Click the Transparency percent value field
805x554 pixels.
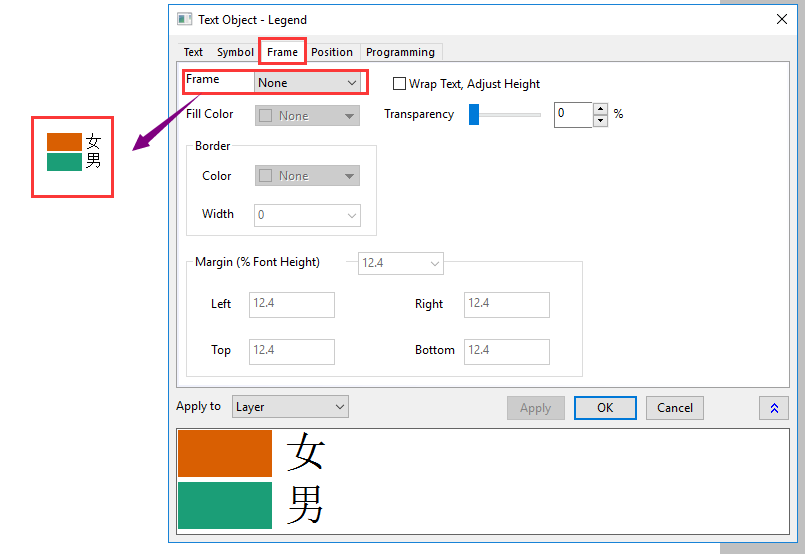pyautogui.click(x=573, y=114)
